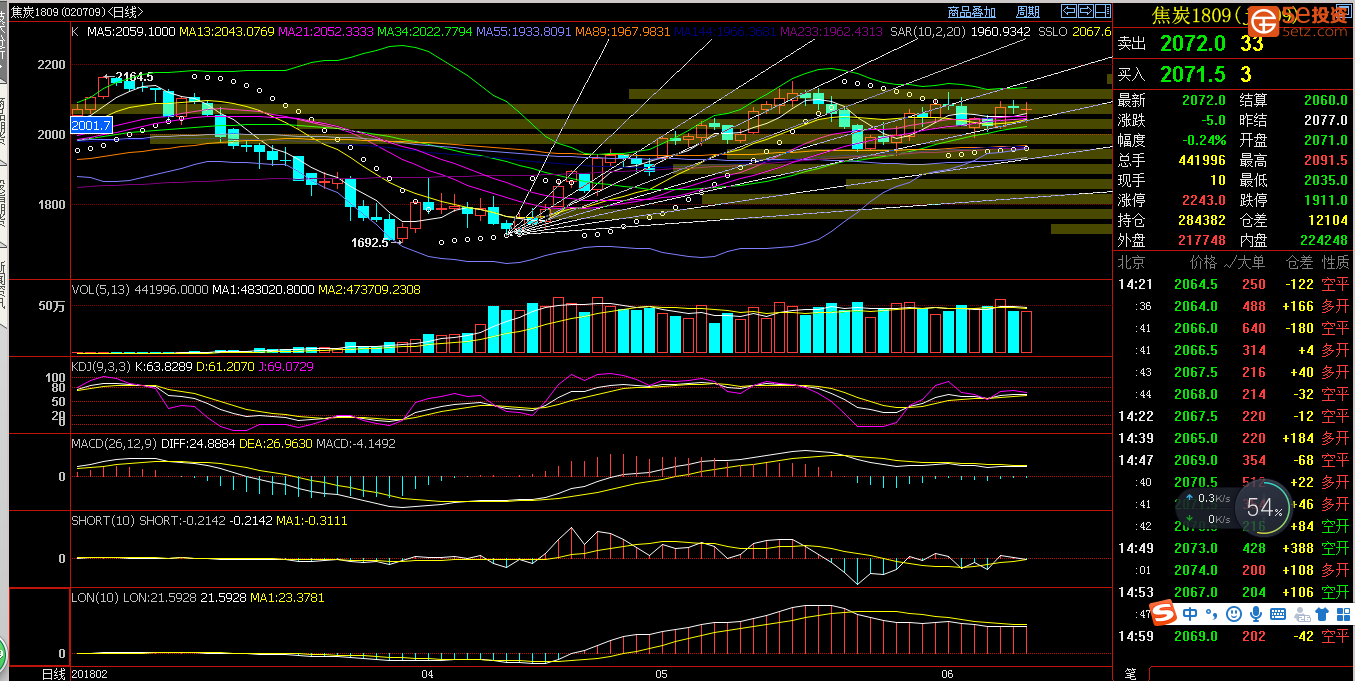This screenshot has width=1355, height=681.
Task: Open Sogou emoji smiley icon
Action: tap(1233, 613)
